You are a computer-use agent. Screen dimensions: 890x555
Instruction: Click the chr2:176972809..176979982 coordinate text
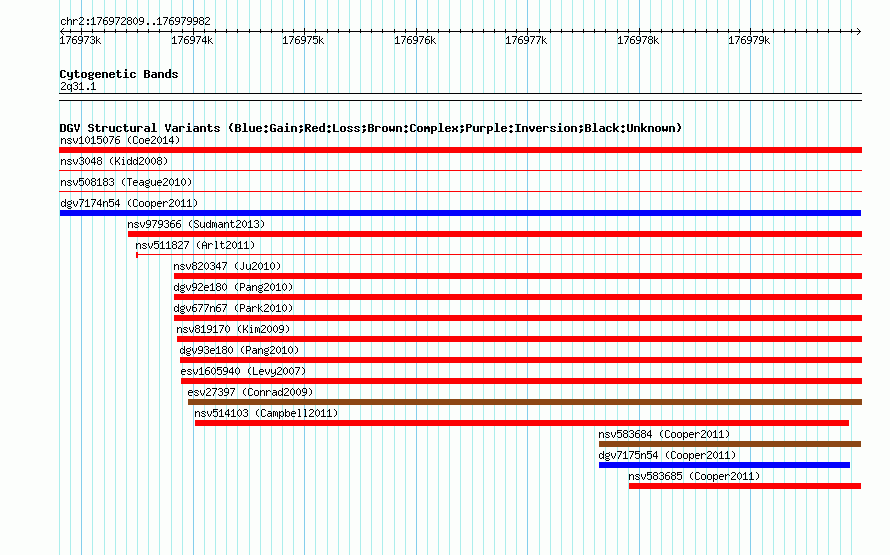pyautogui.click(x=135, y=21)
